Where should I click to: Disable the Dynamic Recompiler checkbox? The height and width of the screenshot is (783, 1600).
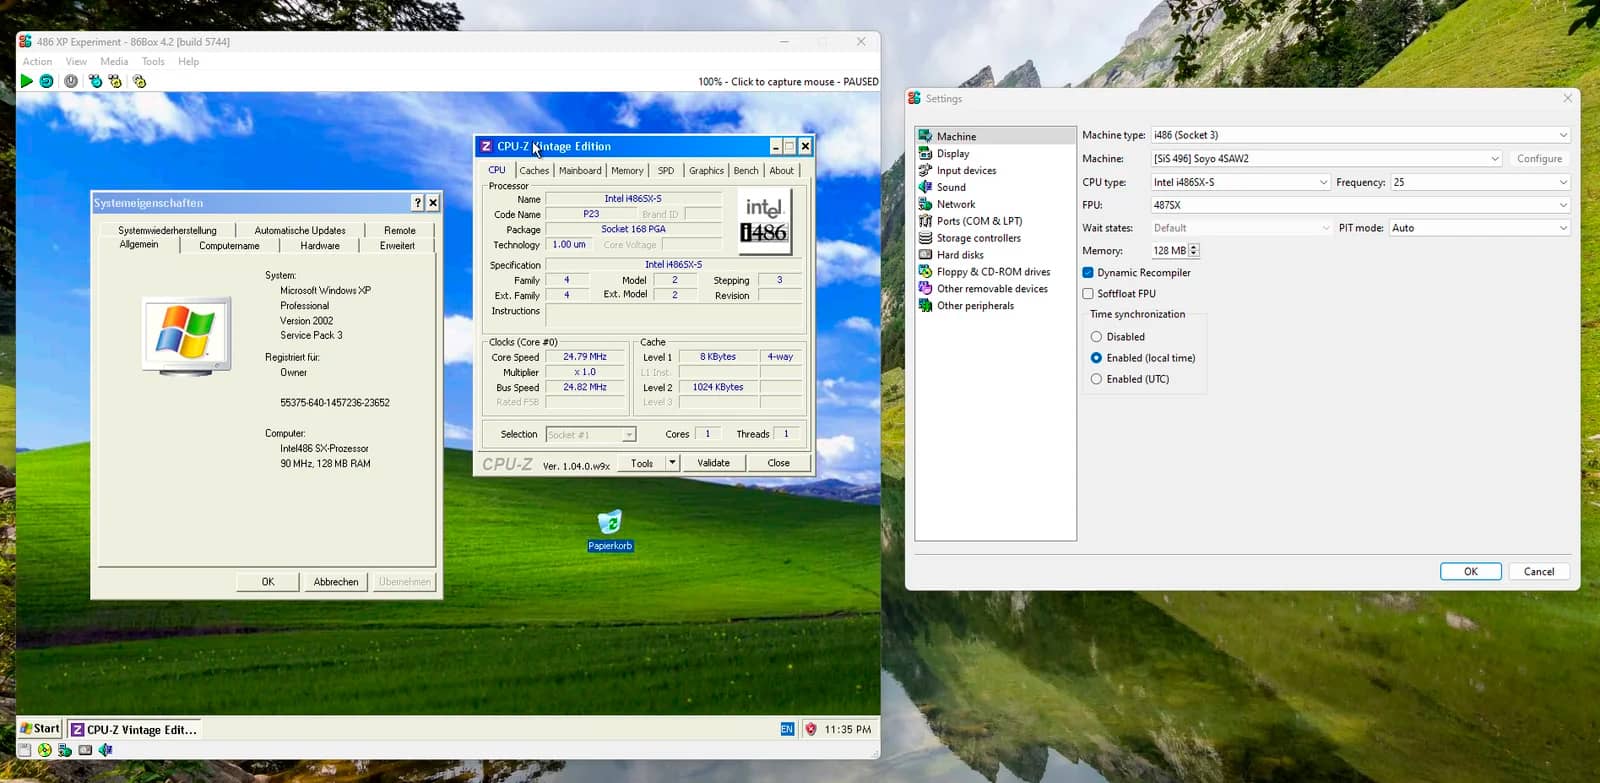(x=1088, y=273)
